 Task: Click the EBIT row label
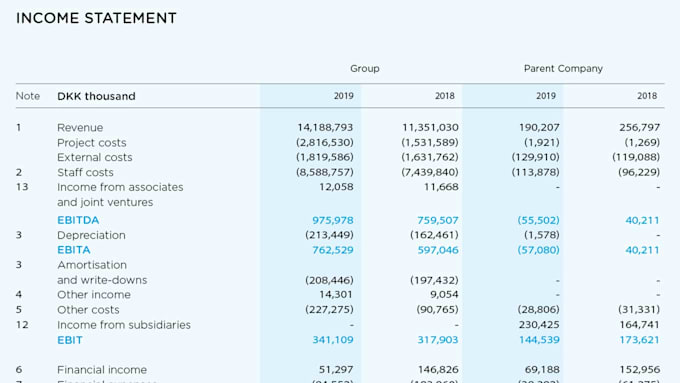[70, 340]
